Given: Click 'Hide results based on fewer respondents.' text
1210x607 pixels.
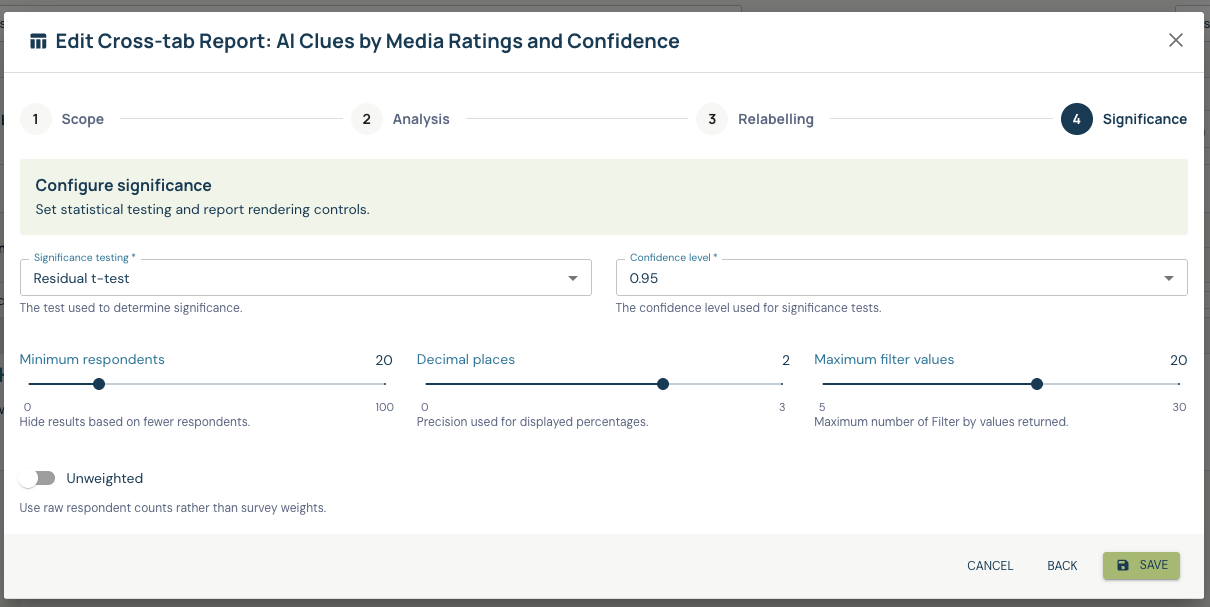Looking at the screenshot, I should [x=135, y=422].
